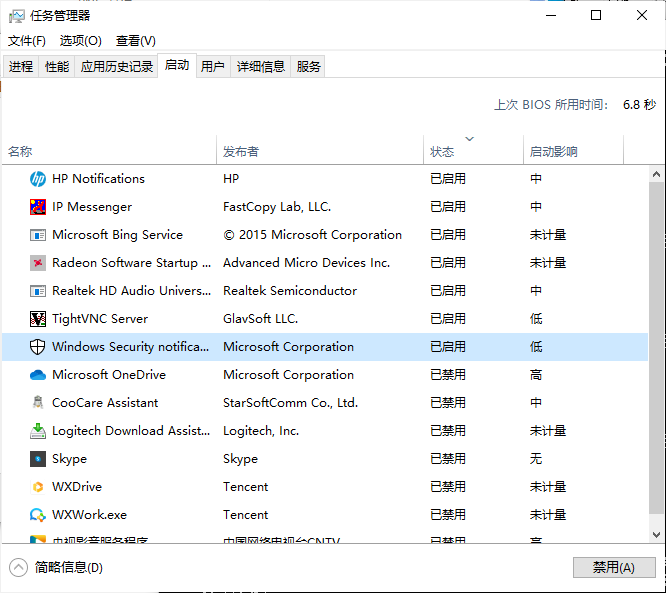Screen dimensions: 666x593
Task: Sort by the 启动影响 column header
Action: pos(573,151)
